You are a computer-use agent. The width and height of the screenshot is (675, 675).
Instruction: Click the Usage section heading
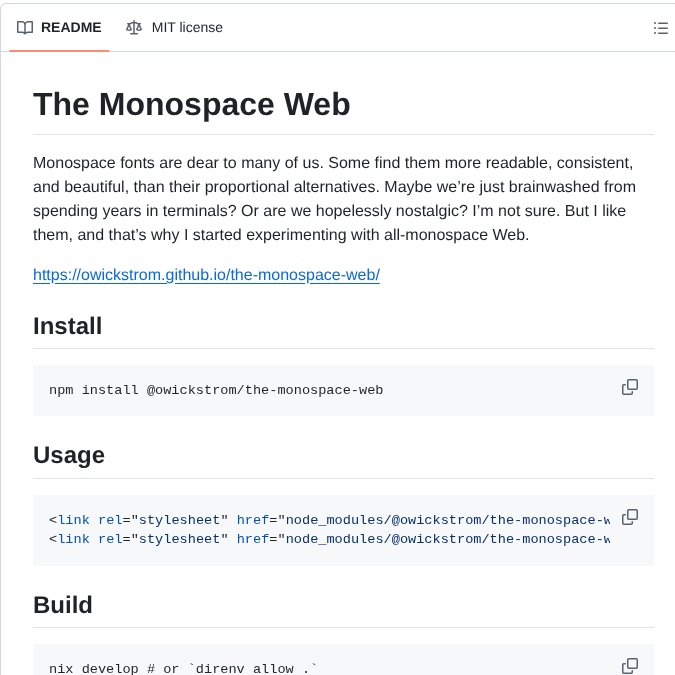coord(69,455)
